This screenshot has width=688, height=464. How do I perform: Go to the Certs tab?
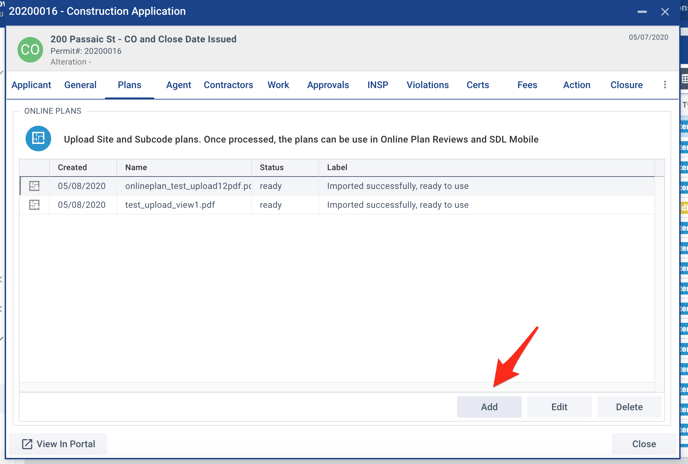click(477, 85)
